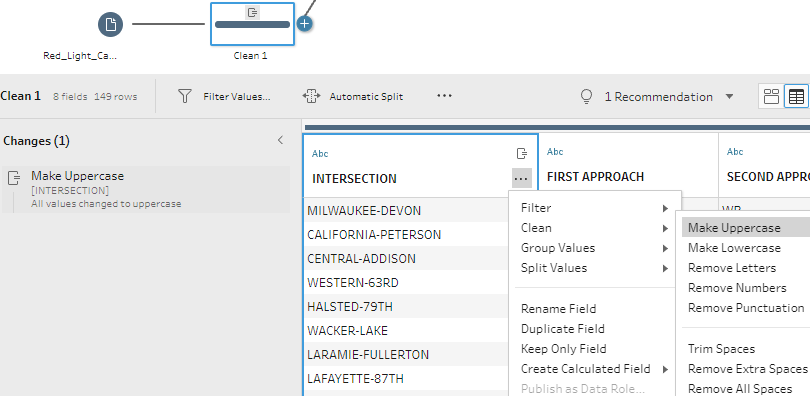Collapse the Changes pane
Screen dimensions: 810x396
281,140
